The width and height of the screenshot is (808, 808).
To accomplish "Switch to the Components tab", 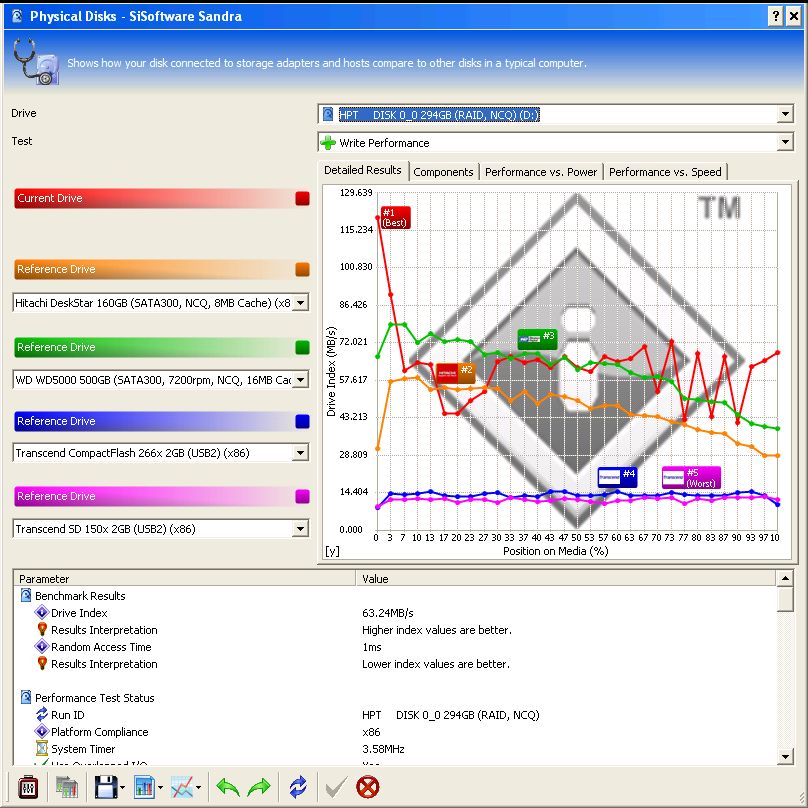I will [443, 172].
